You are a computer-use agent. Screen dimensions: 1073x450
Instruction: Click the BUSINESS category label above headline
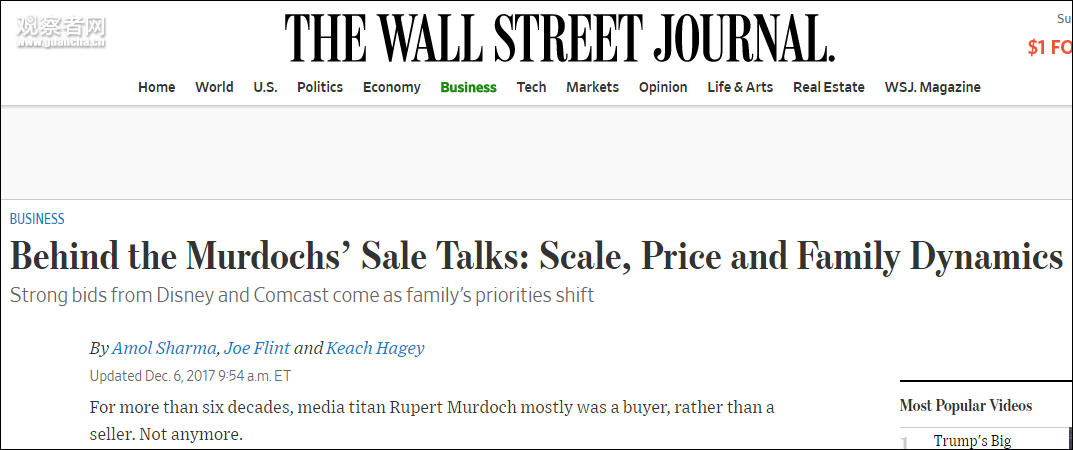[x=37, y=219]
